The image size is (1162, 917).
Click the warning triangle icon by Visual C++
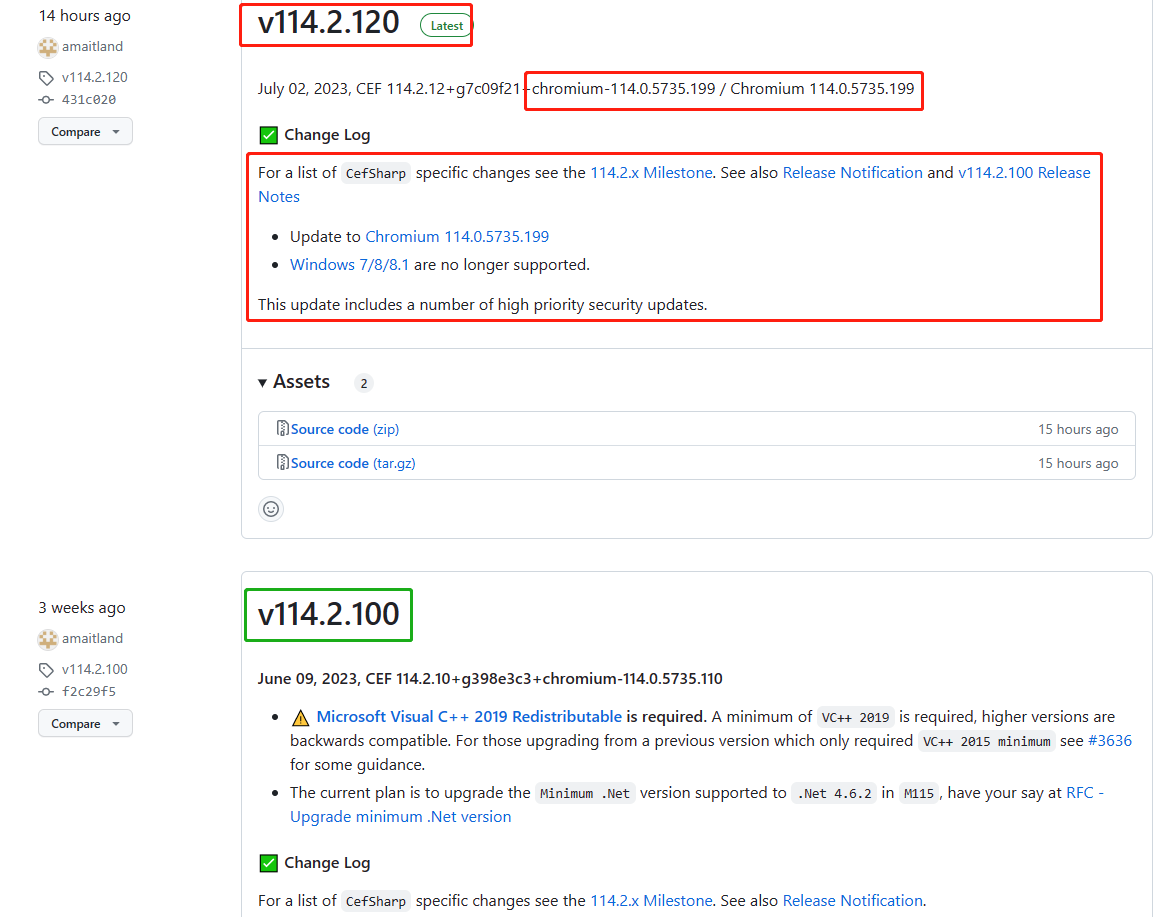click(x=300, y=718)
